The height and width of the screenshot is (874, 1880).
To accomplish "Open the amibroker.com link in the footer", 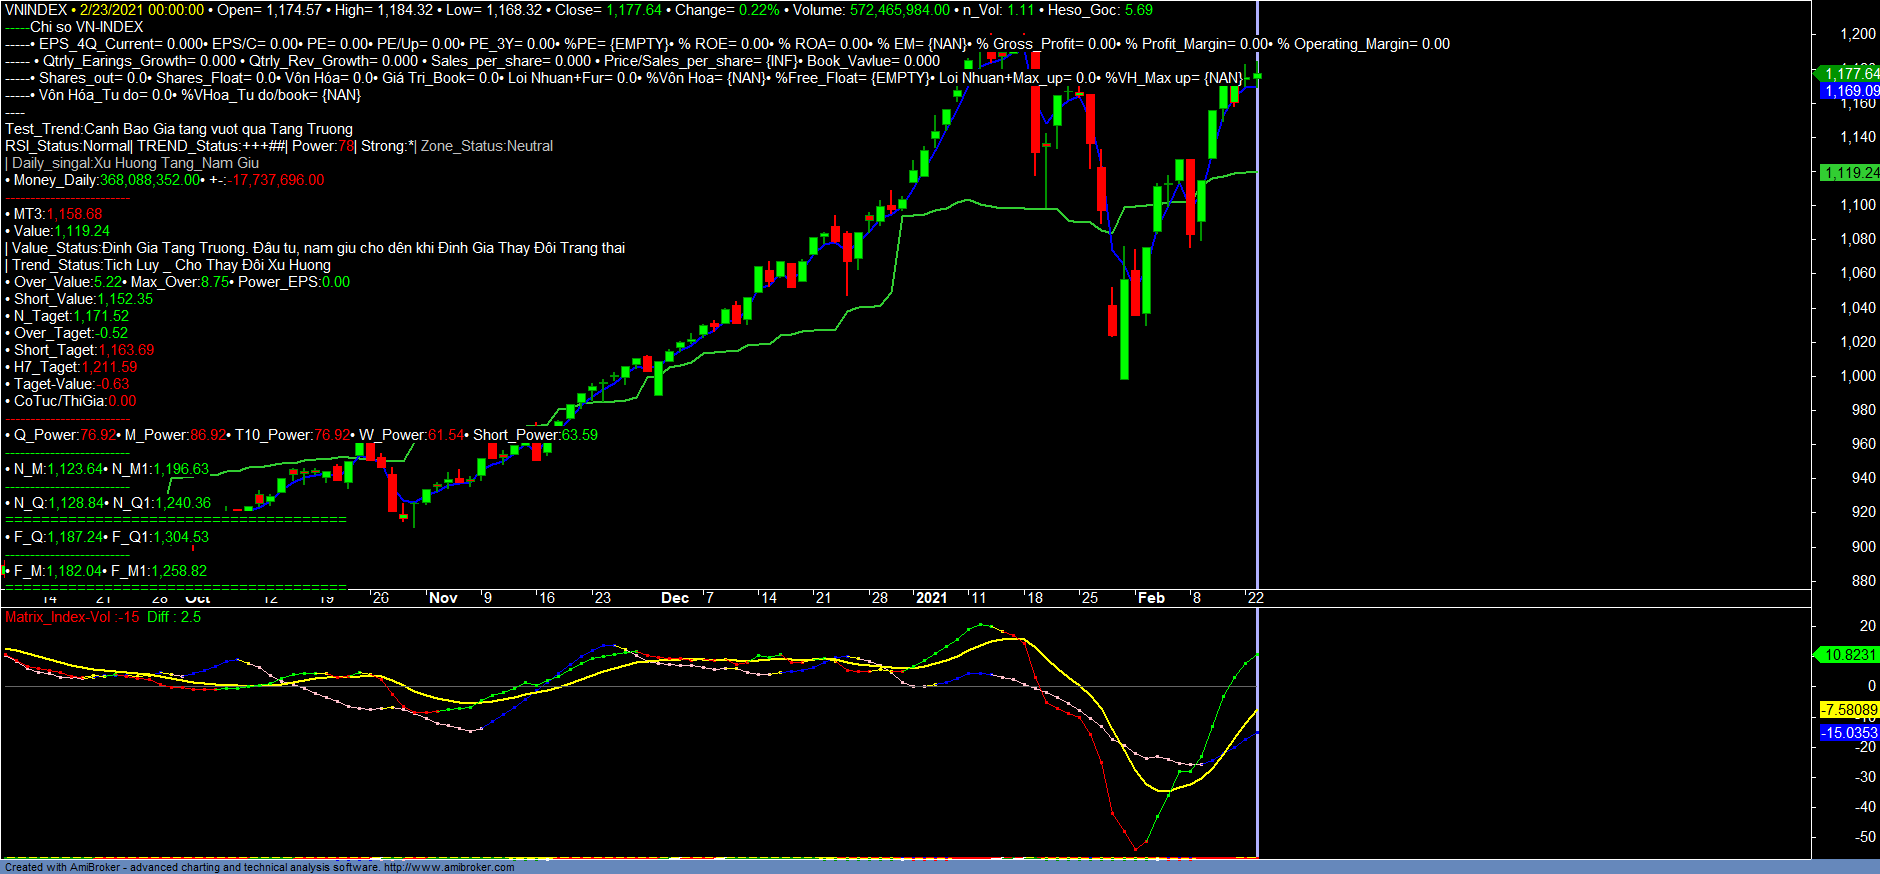I will click(449, 867).
